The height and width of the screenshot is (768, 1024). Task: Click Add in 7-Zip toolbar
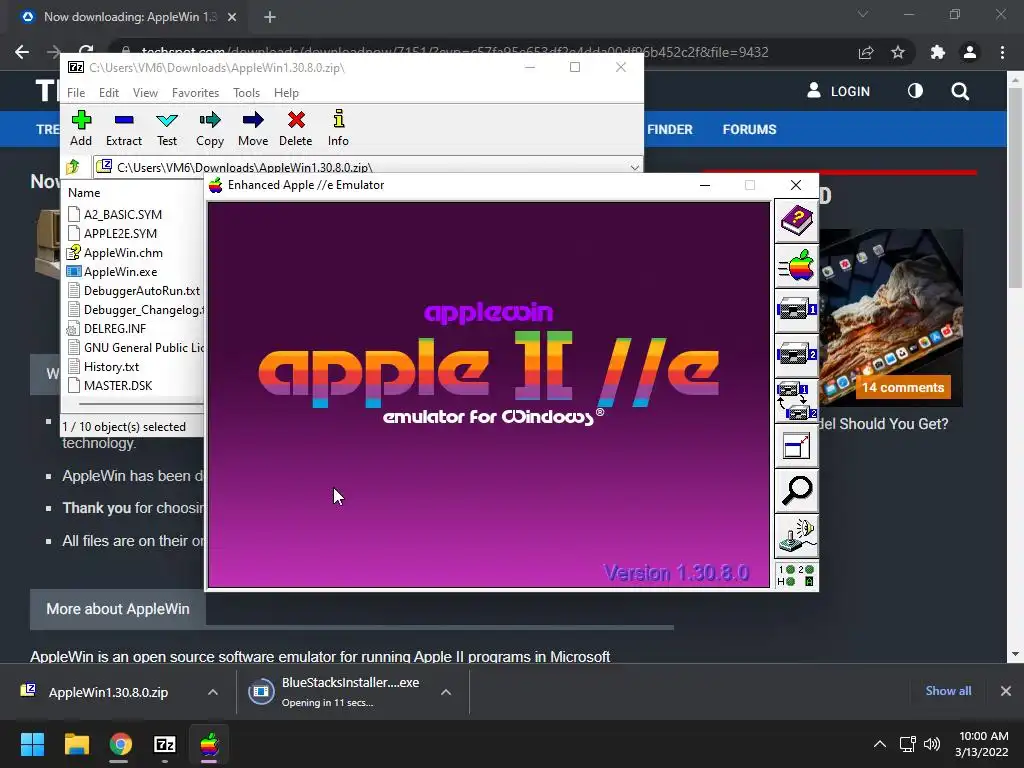pyautogui.click(x=81, y=129)
